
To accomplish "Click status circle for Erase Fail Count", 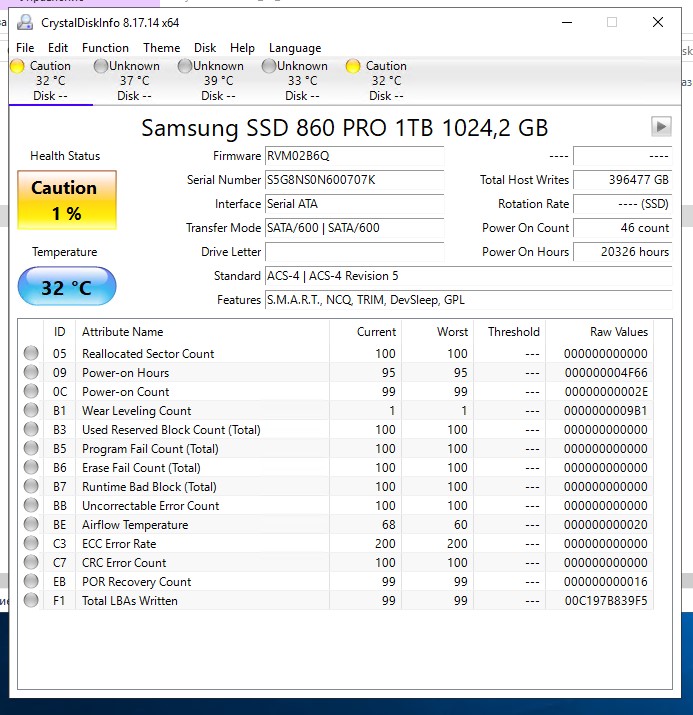I will pyautogui.click(x=31, y=467).
